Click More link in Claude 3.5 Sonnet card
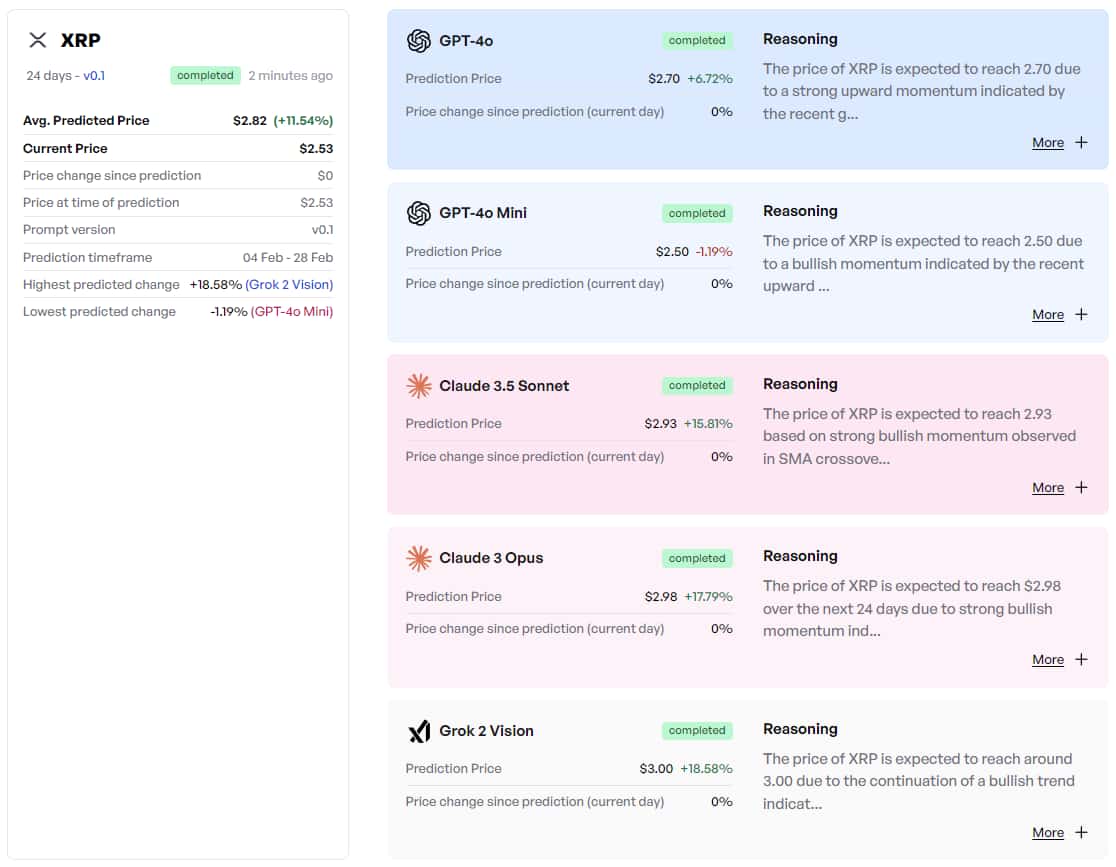This screenshot has width=1116, height=867. click(x=1047, y=488)
